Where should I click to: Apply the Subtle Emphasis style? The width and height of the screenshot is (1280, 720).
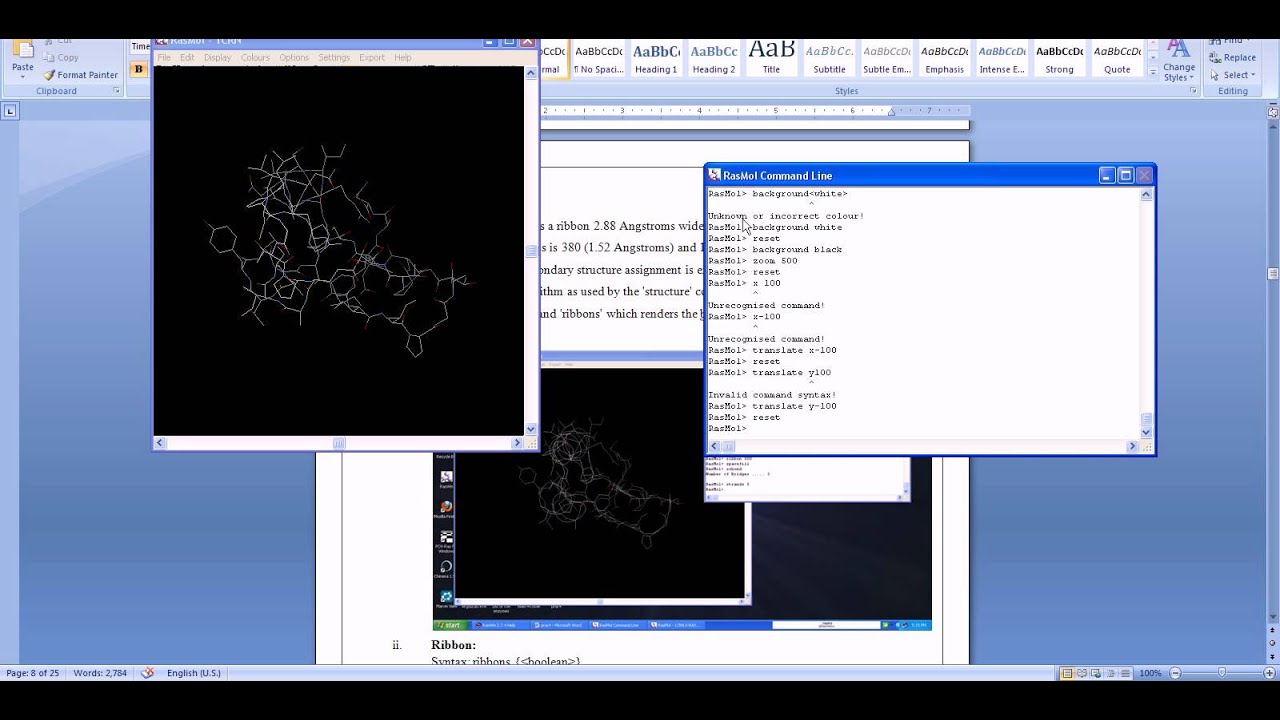887,59
